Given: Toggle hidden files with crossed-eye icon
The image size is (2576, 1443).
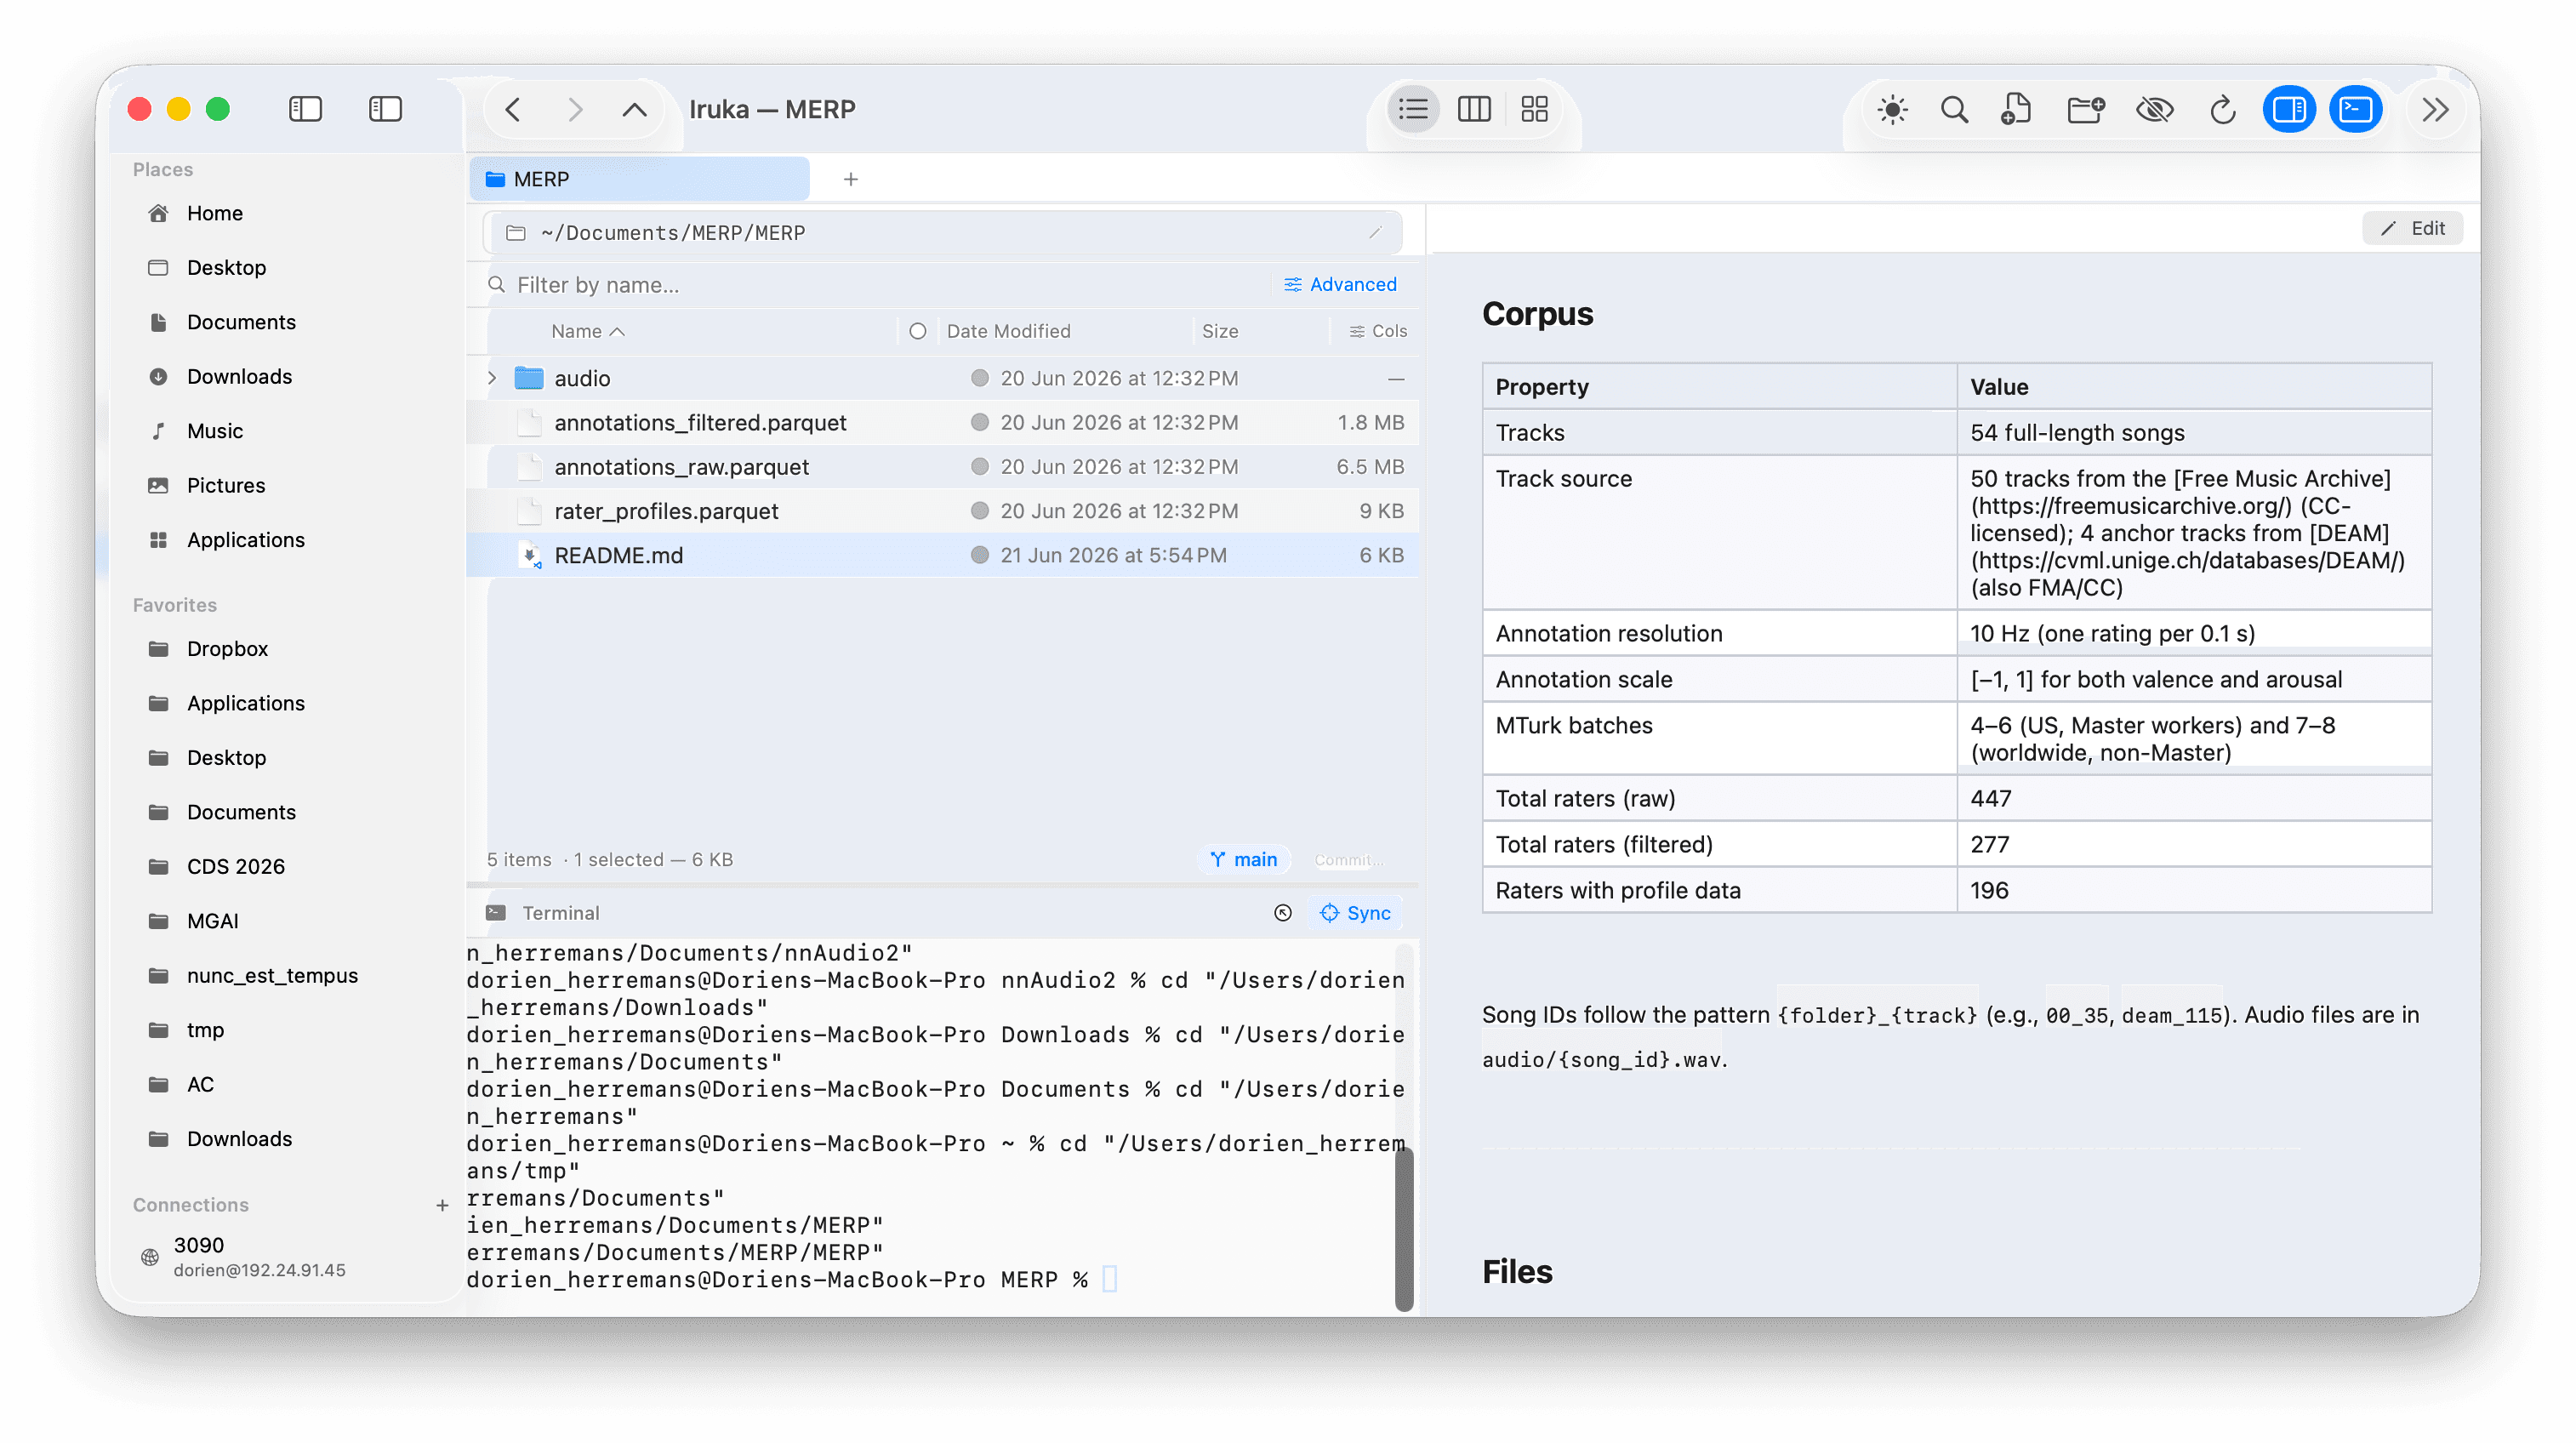Looking at the screenshot, I should pyautogui.click(x=2154, y=109).
